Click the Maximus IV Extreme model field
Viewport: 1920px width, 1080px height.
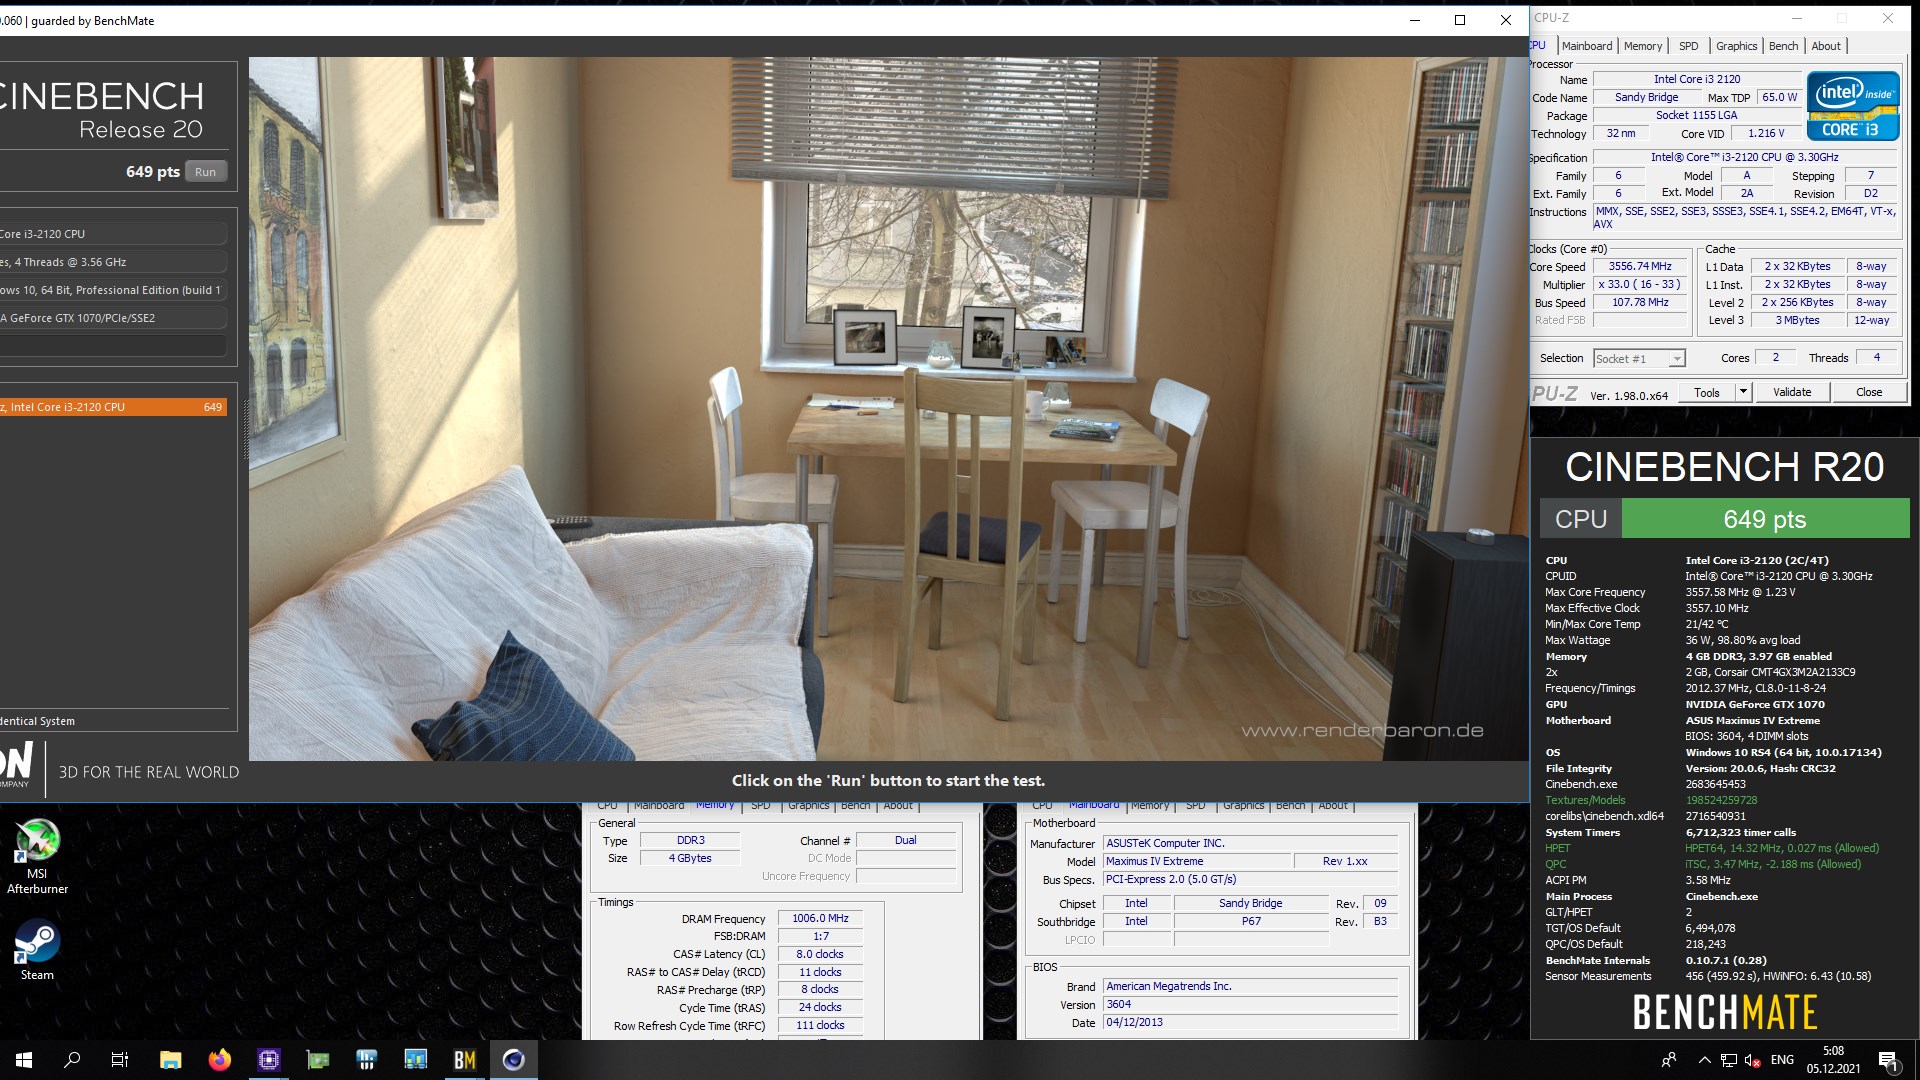[1196, 861]
